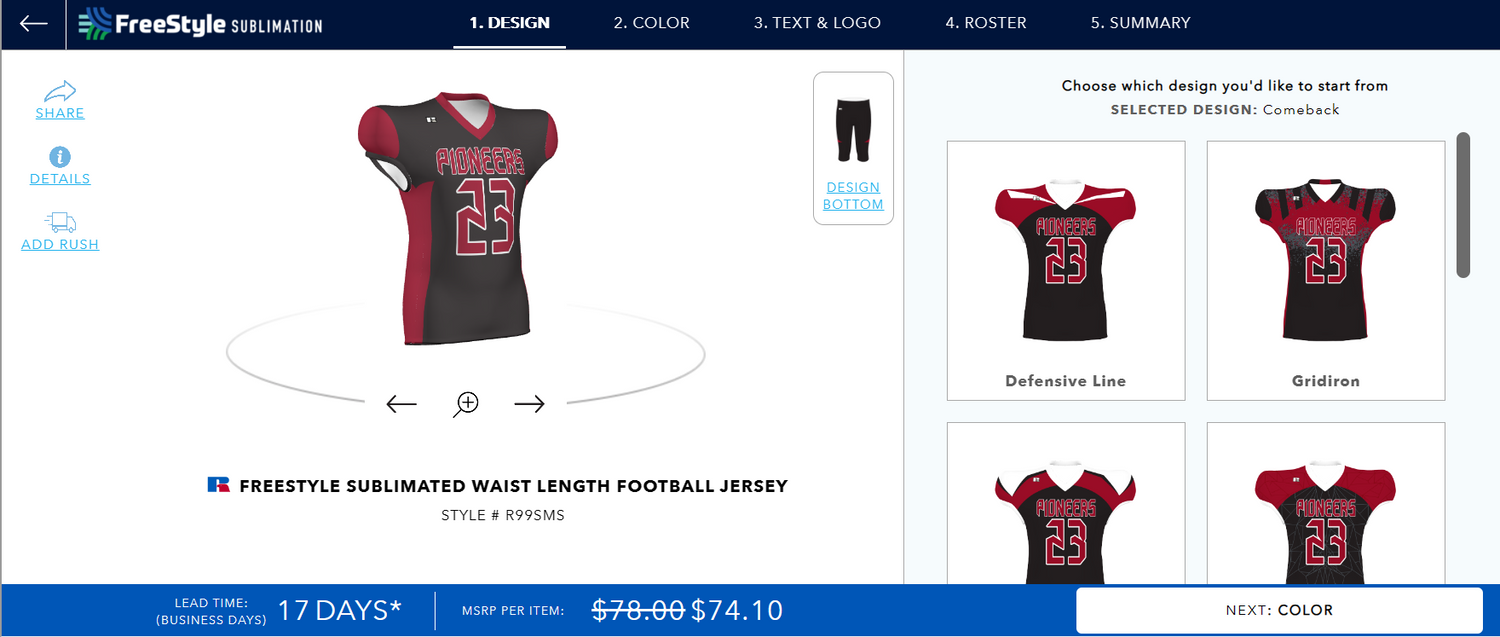Zoom in with magnifier icon

[466, 404]
